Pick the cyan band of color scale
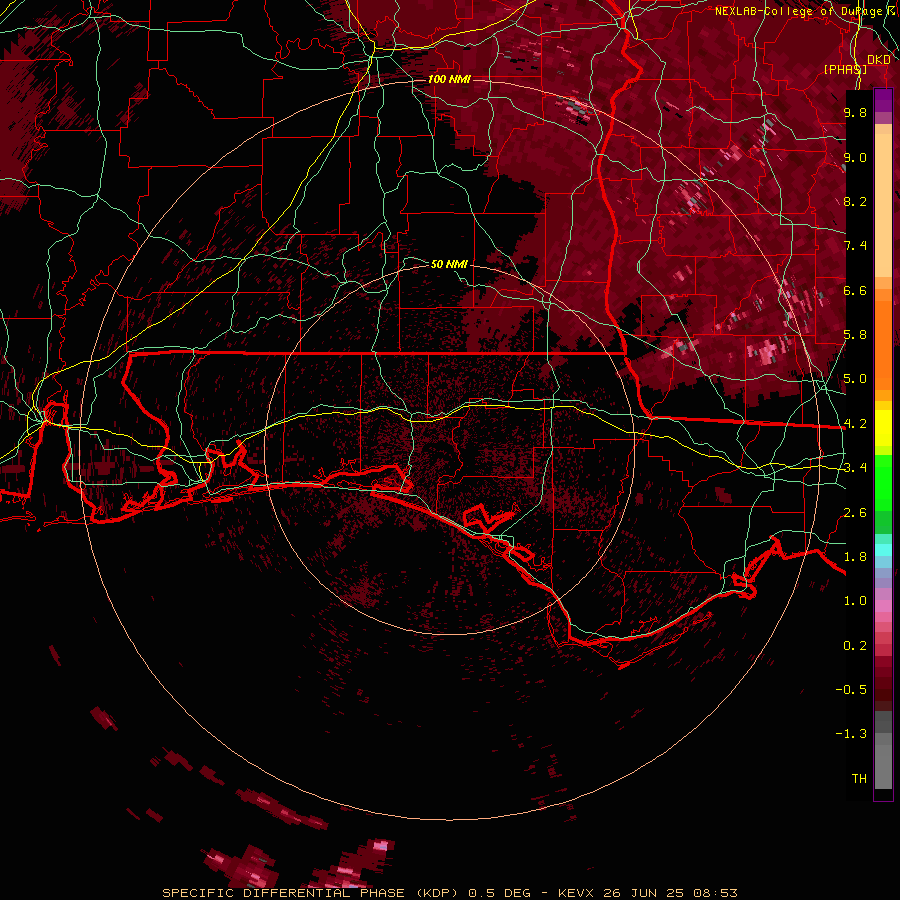Screen dimensions: 900x900 point(883,550)
